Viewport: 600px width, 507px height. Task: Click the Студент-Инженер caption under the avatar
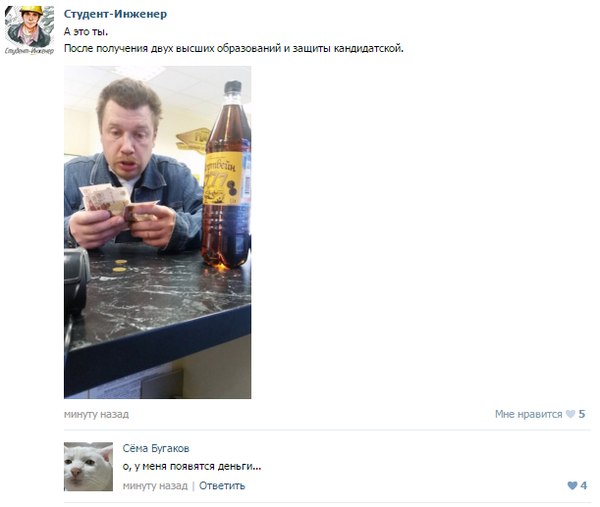29,51
